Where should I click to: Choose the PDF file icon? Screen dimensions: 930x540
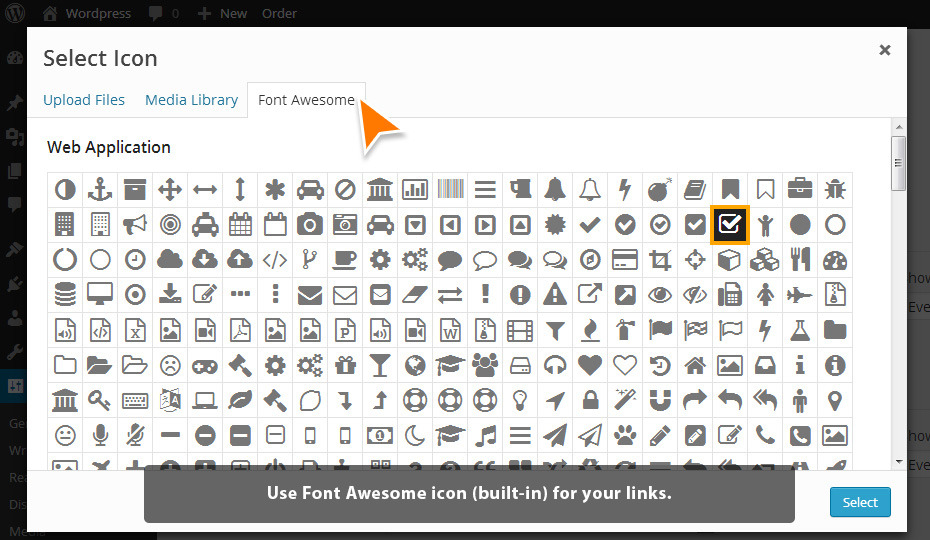pos(240,330)
